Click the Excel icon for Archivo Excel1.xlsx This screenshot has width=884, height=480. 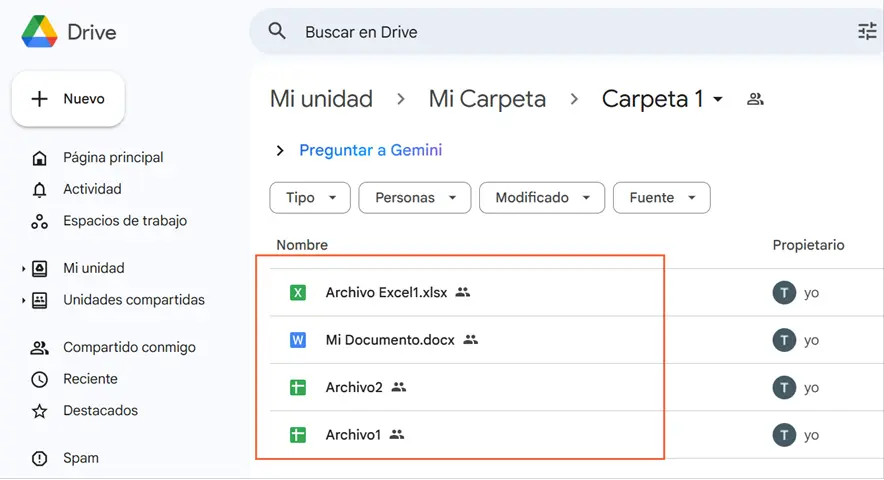click(x=298, y=293)
